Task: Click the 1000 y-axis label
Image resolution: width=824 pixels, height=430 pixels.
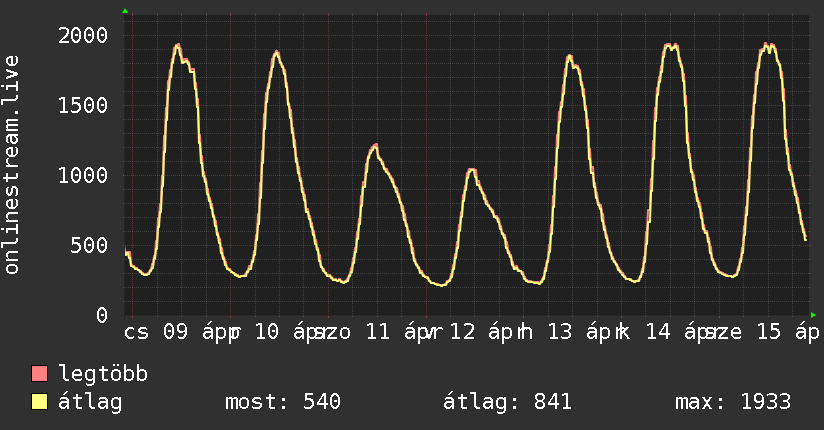Action: pos(83,176)
